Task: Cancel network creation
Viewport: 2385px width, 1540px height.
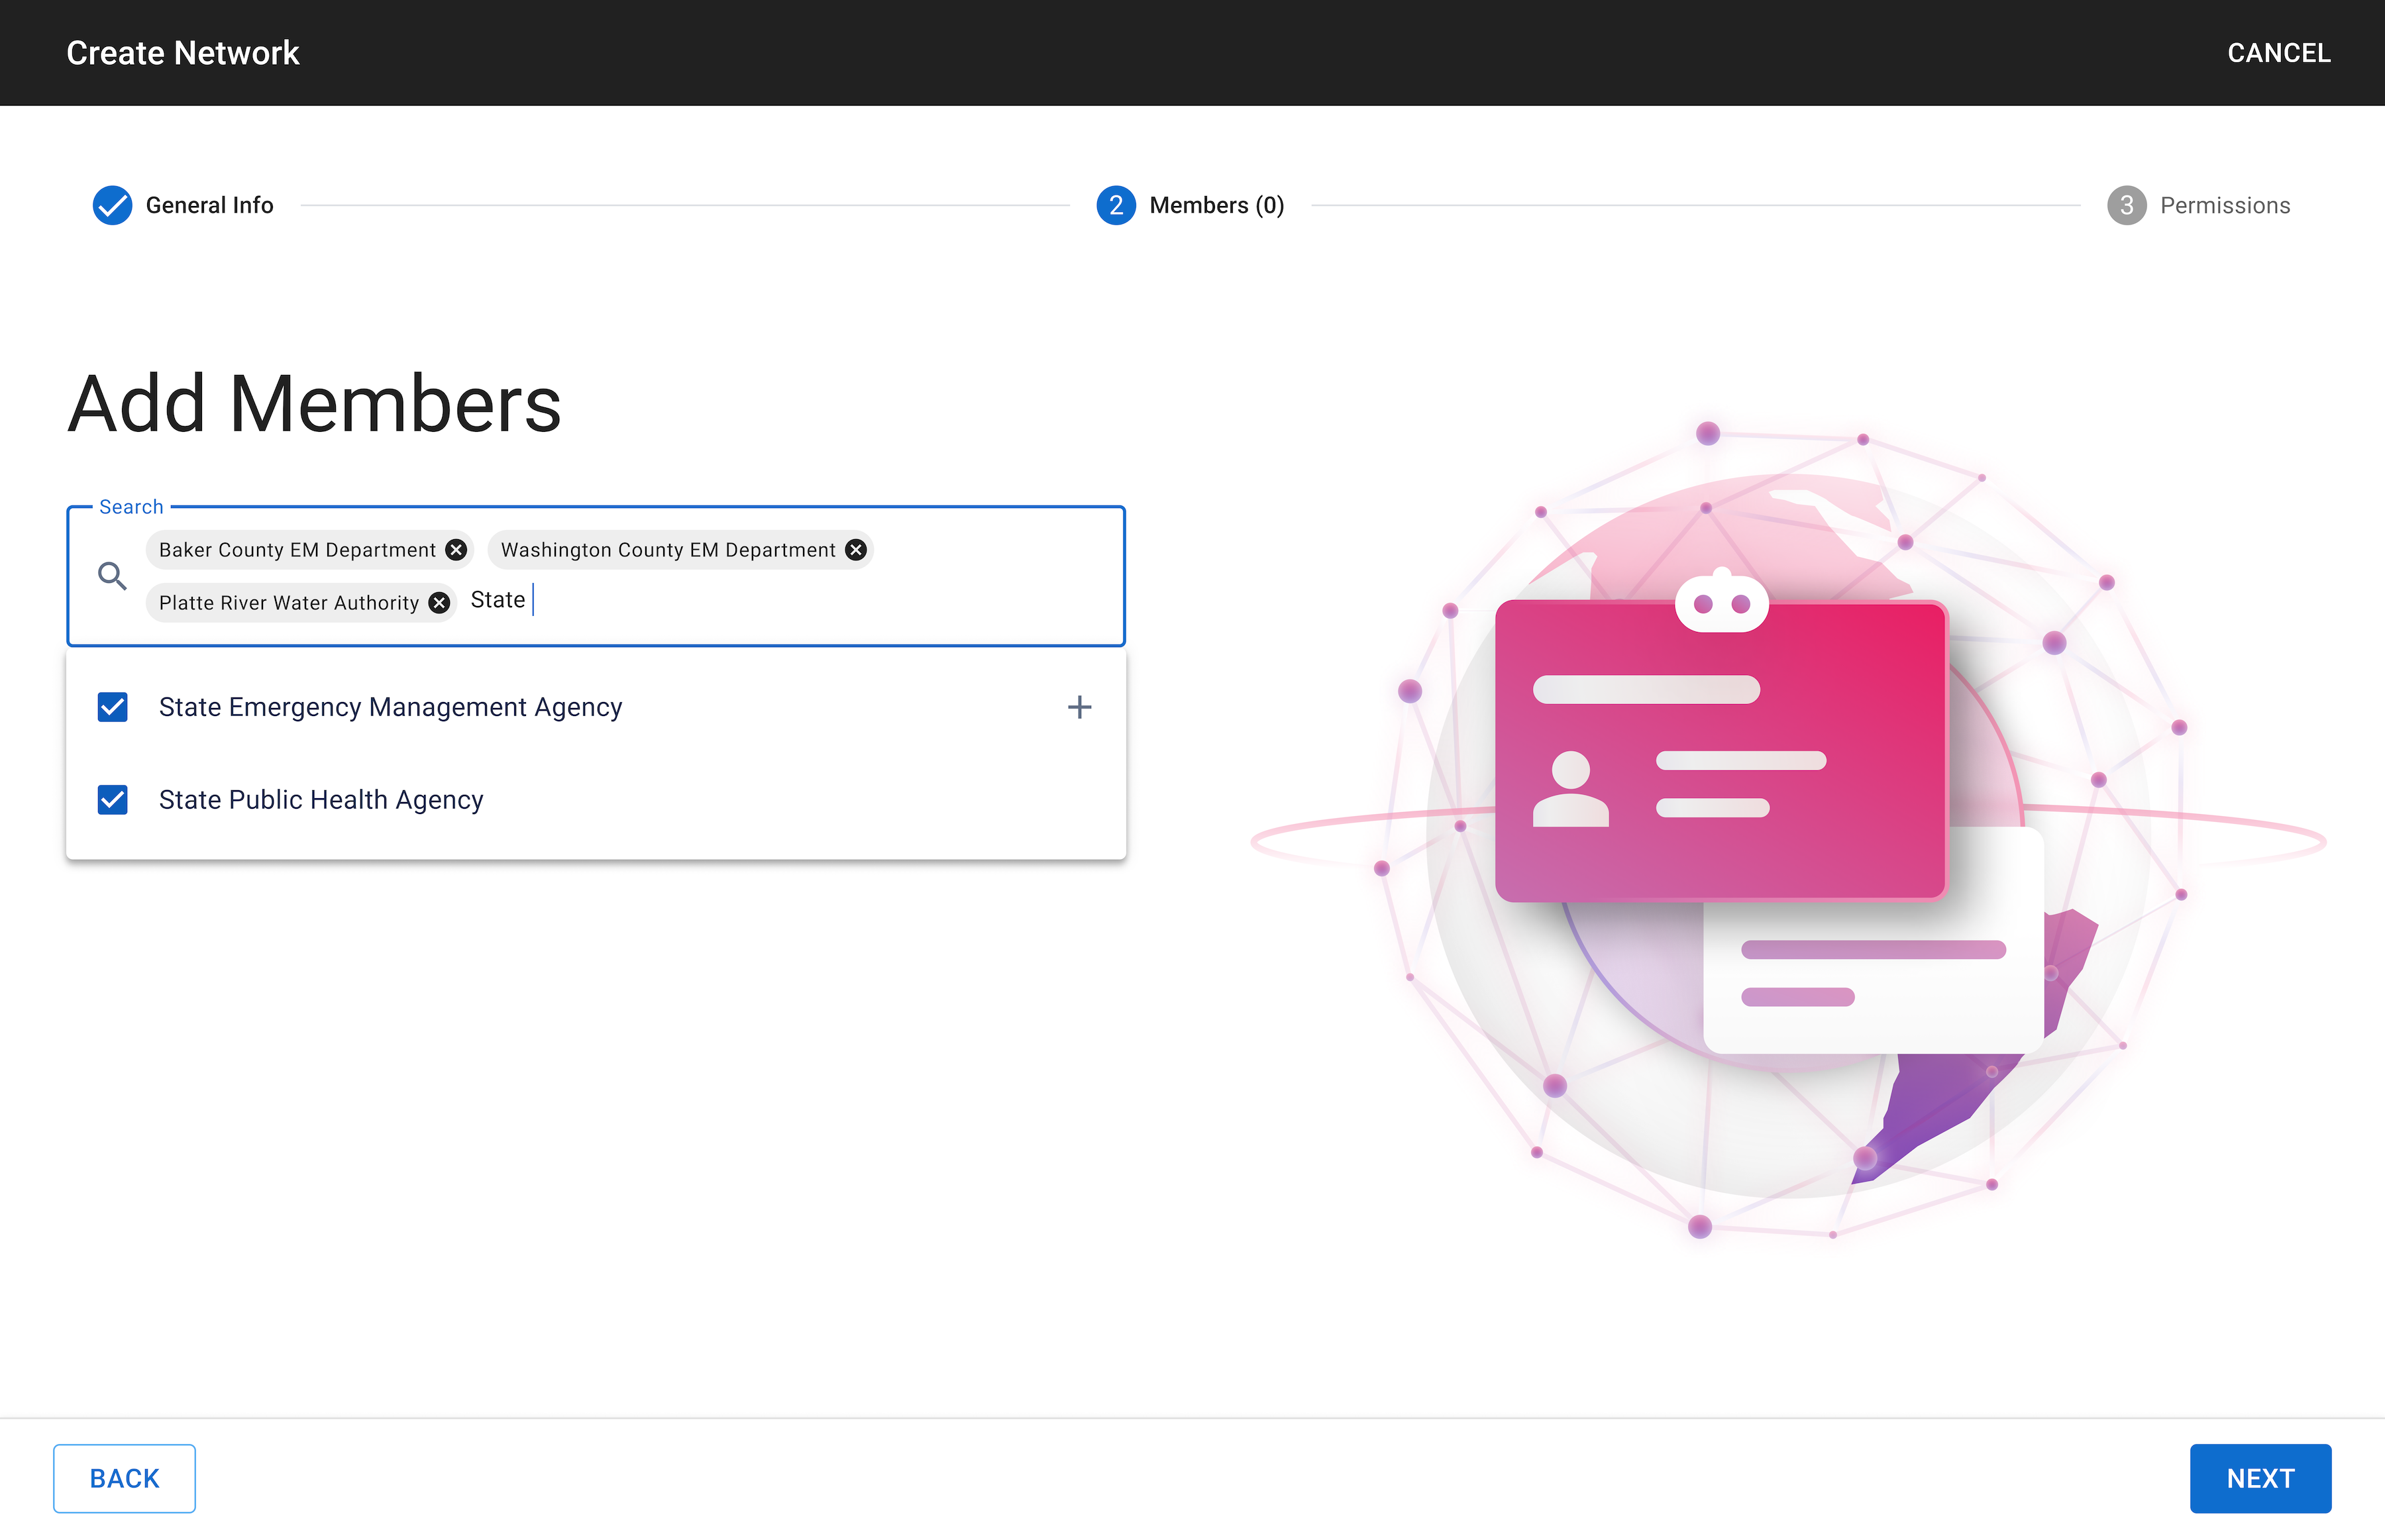Action: coord(2279,53)
